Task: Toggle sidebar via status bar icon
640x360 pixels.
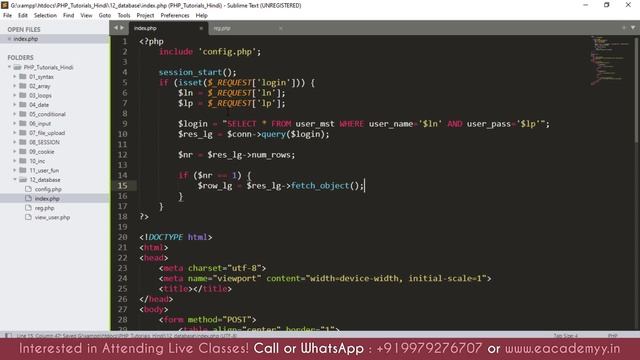Action: (x=8, y=336)
